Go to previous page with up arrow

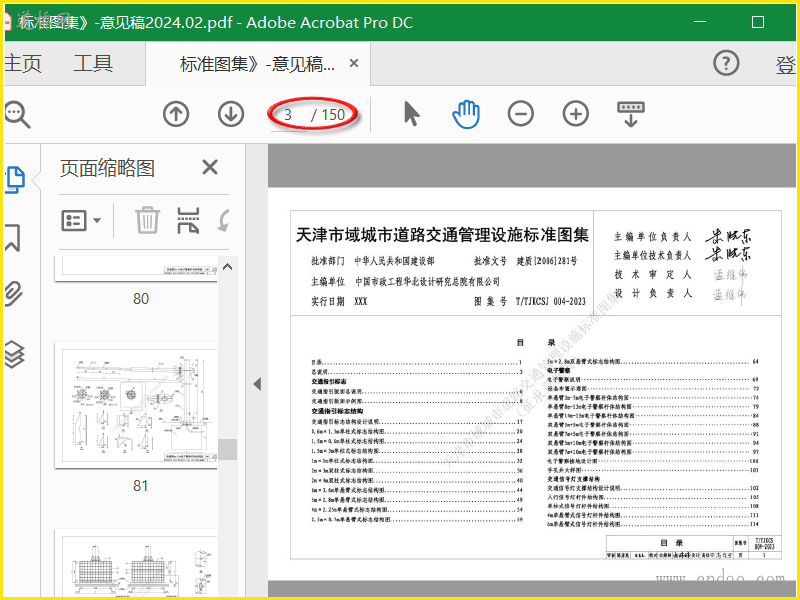(176, 114)
